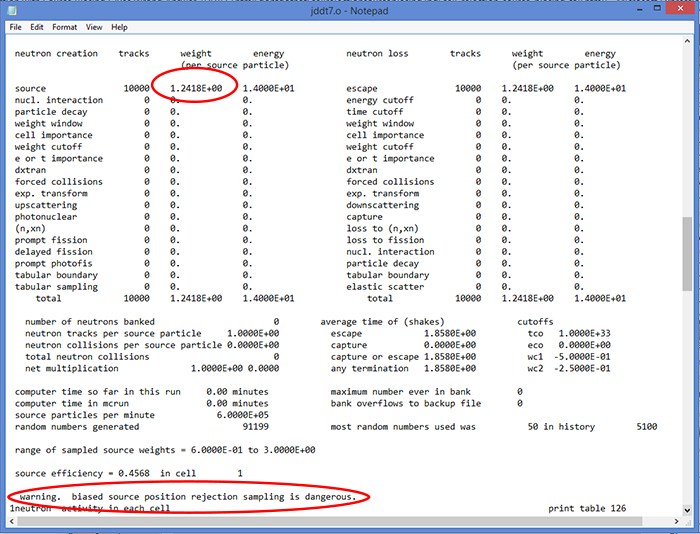Image resolution: width=700 pixels, height=534 pixels.
Task: Click the vertical scrollbar down arrow
Action: 687,511
